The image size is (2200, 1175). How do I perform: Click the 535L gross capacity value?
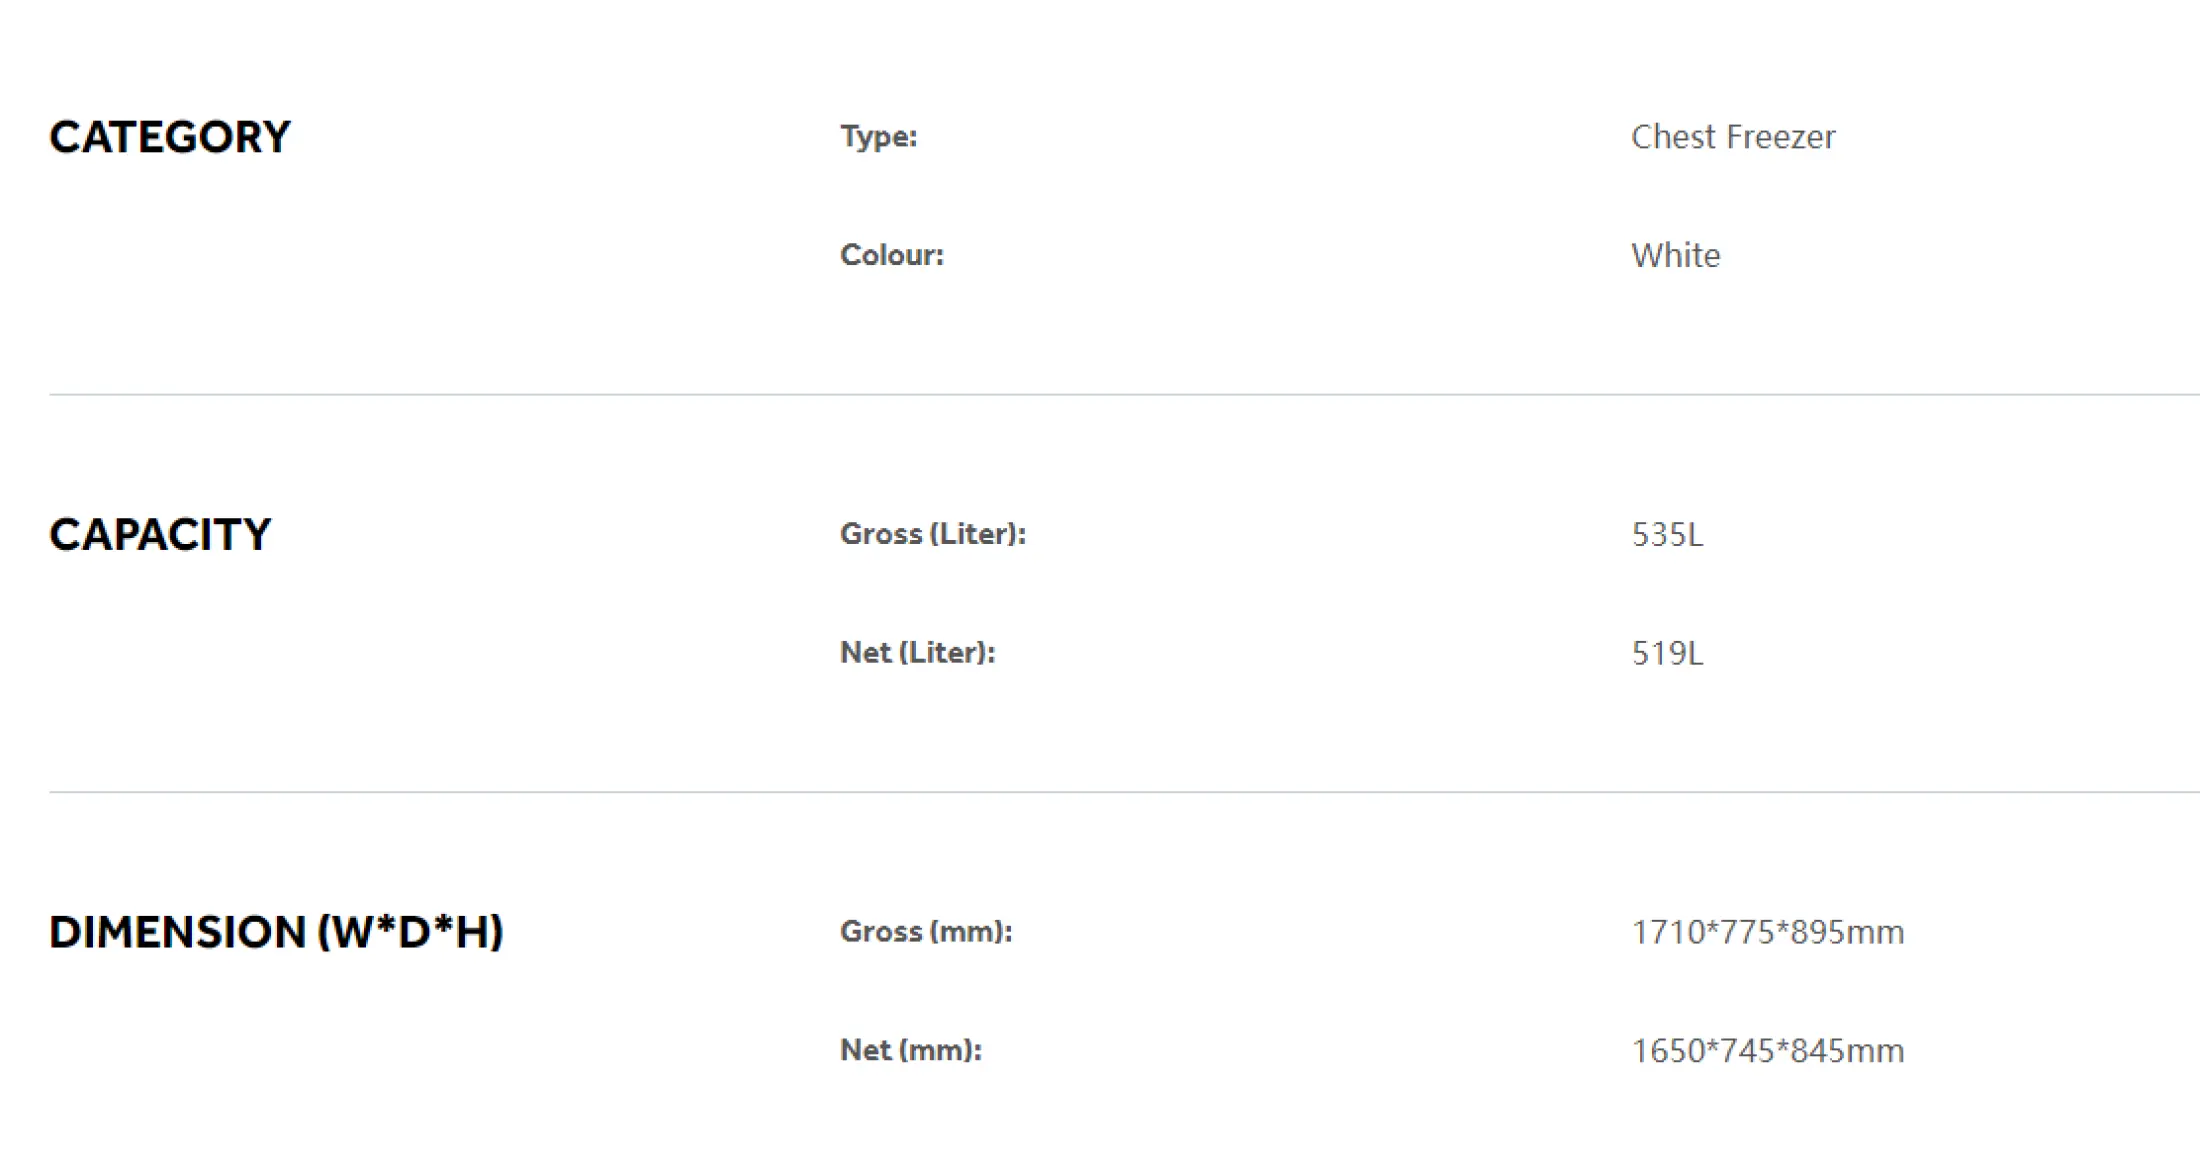[x=1667, y=534]
